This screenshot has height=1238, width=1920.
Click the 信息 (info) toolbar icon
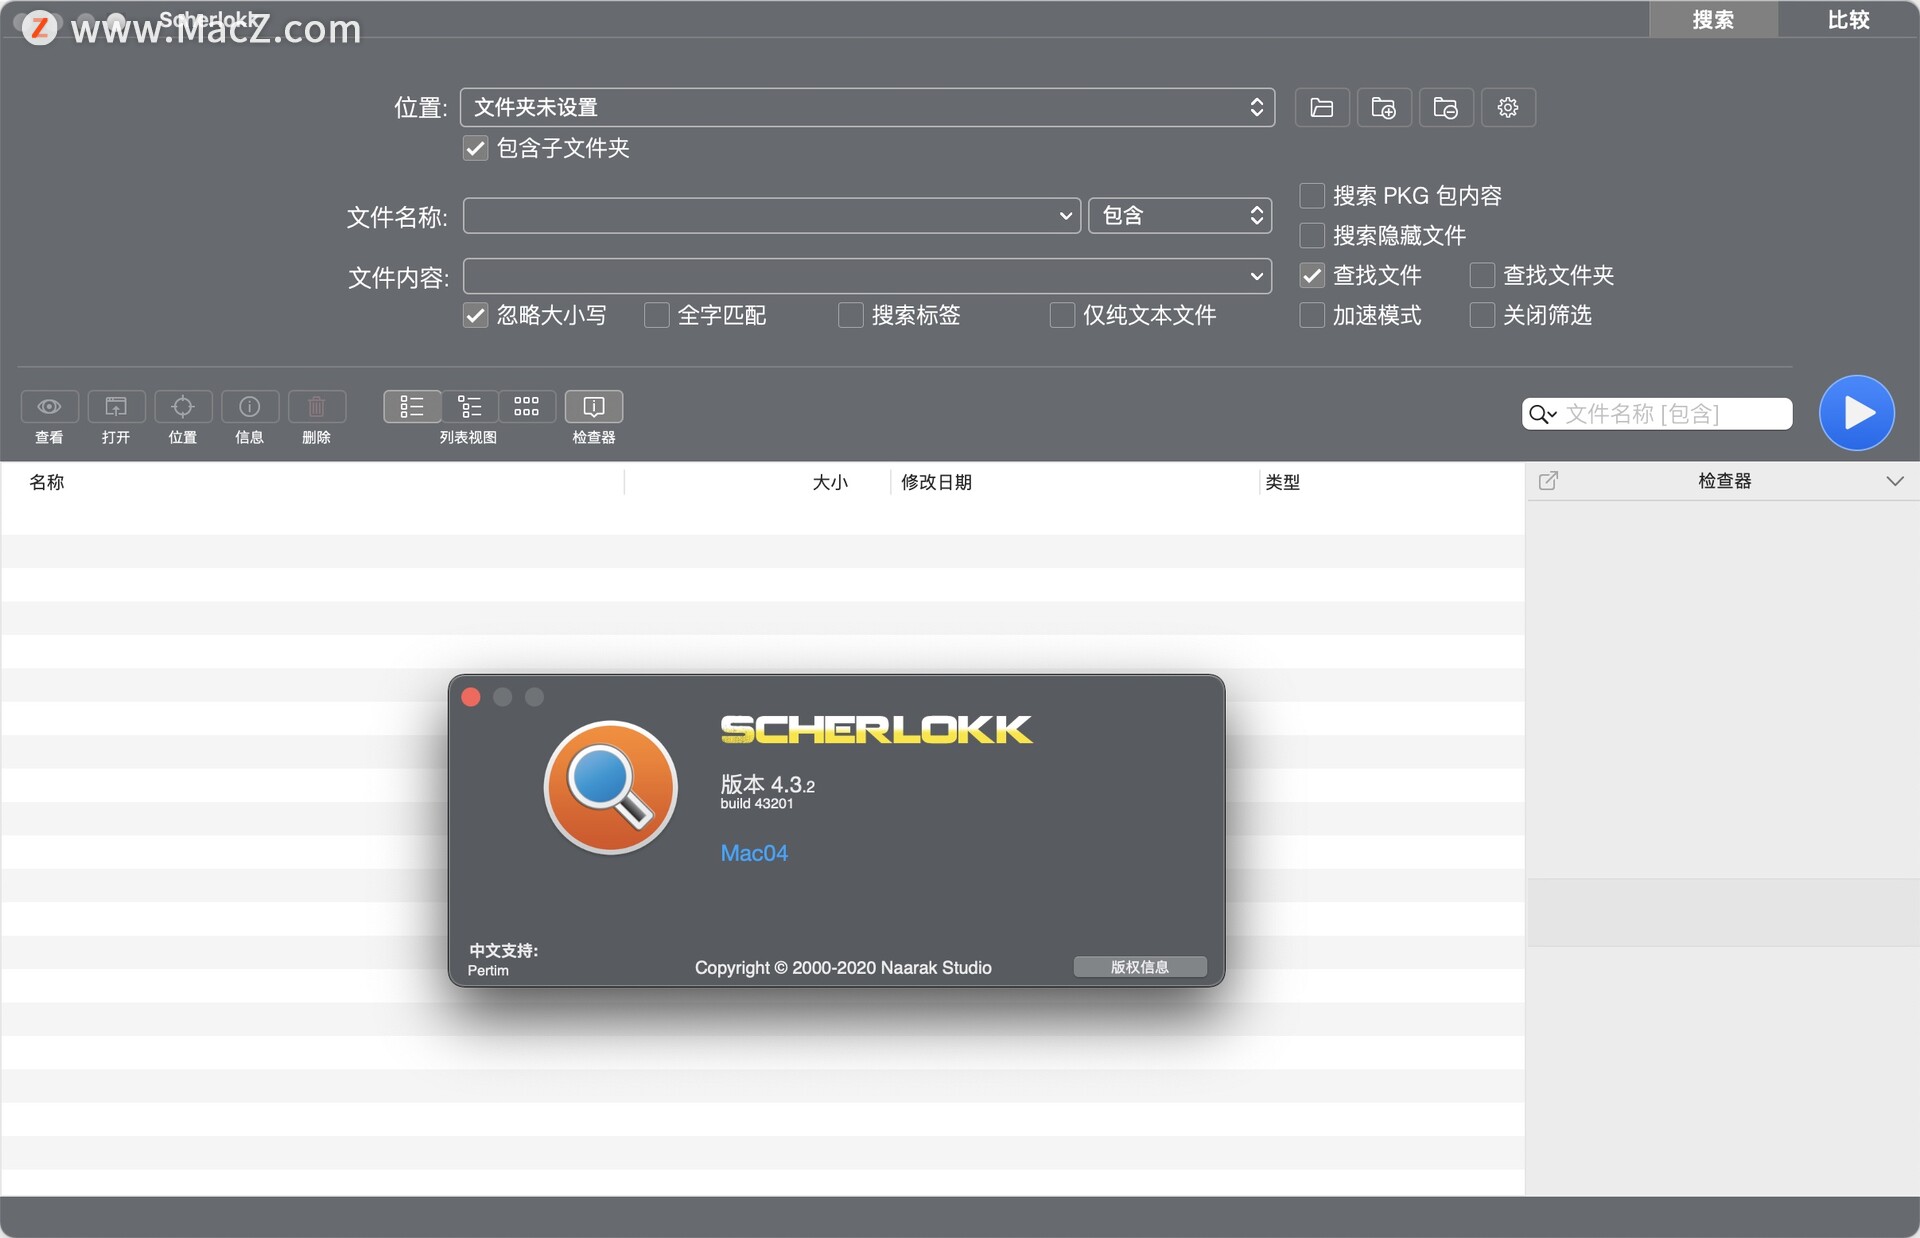[249, 407]
